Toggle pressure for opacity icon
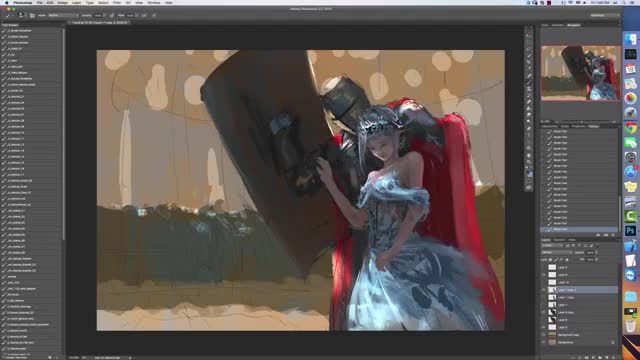The width and height of the screenshot is (640, 360). coord(111,15)
